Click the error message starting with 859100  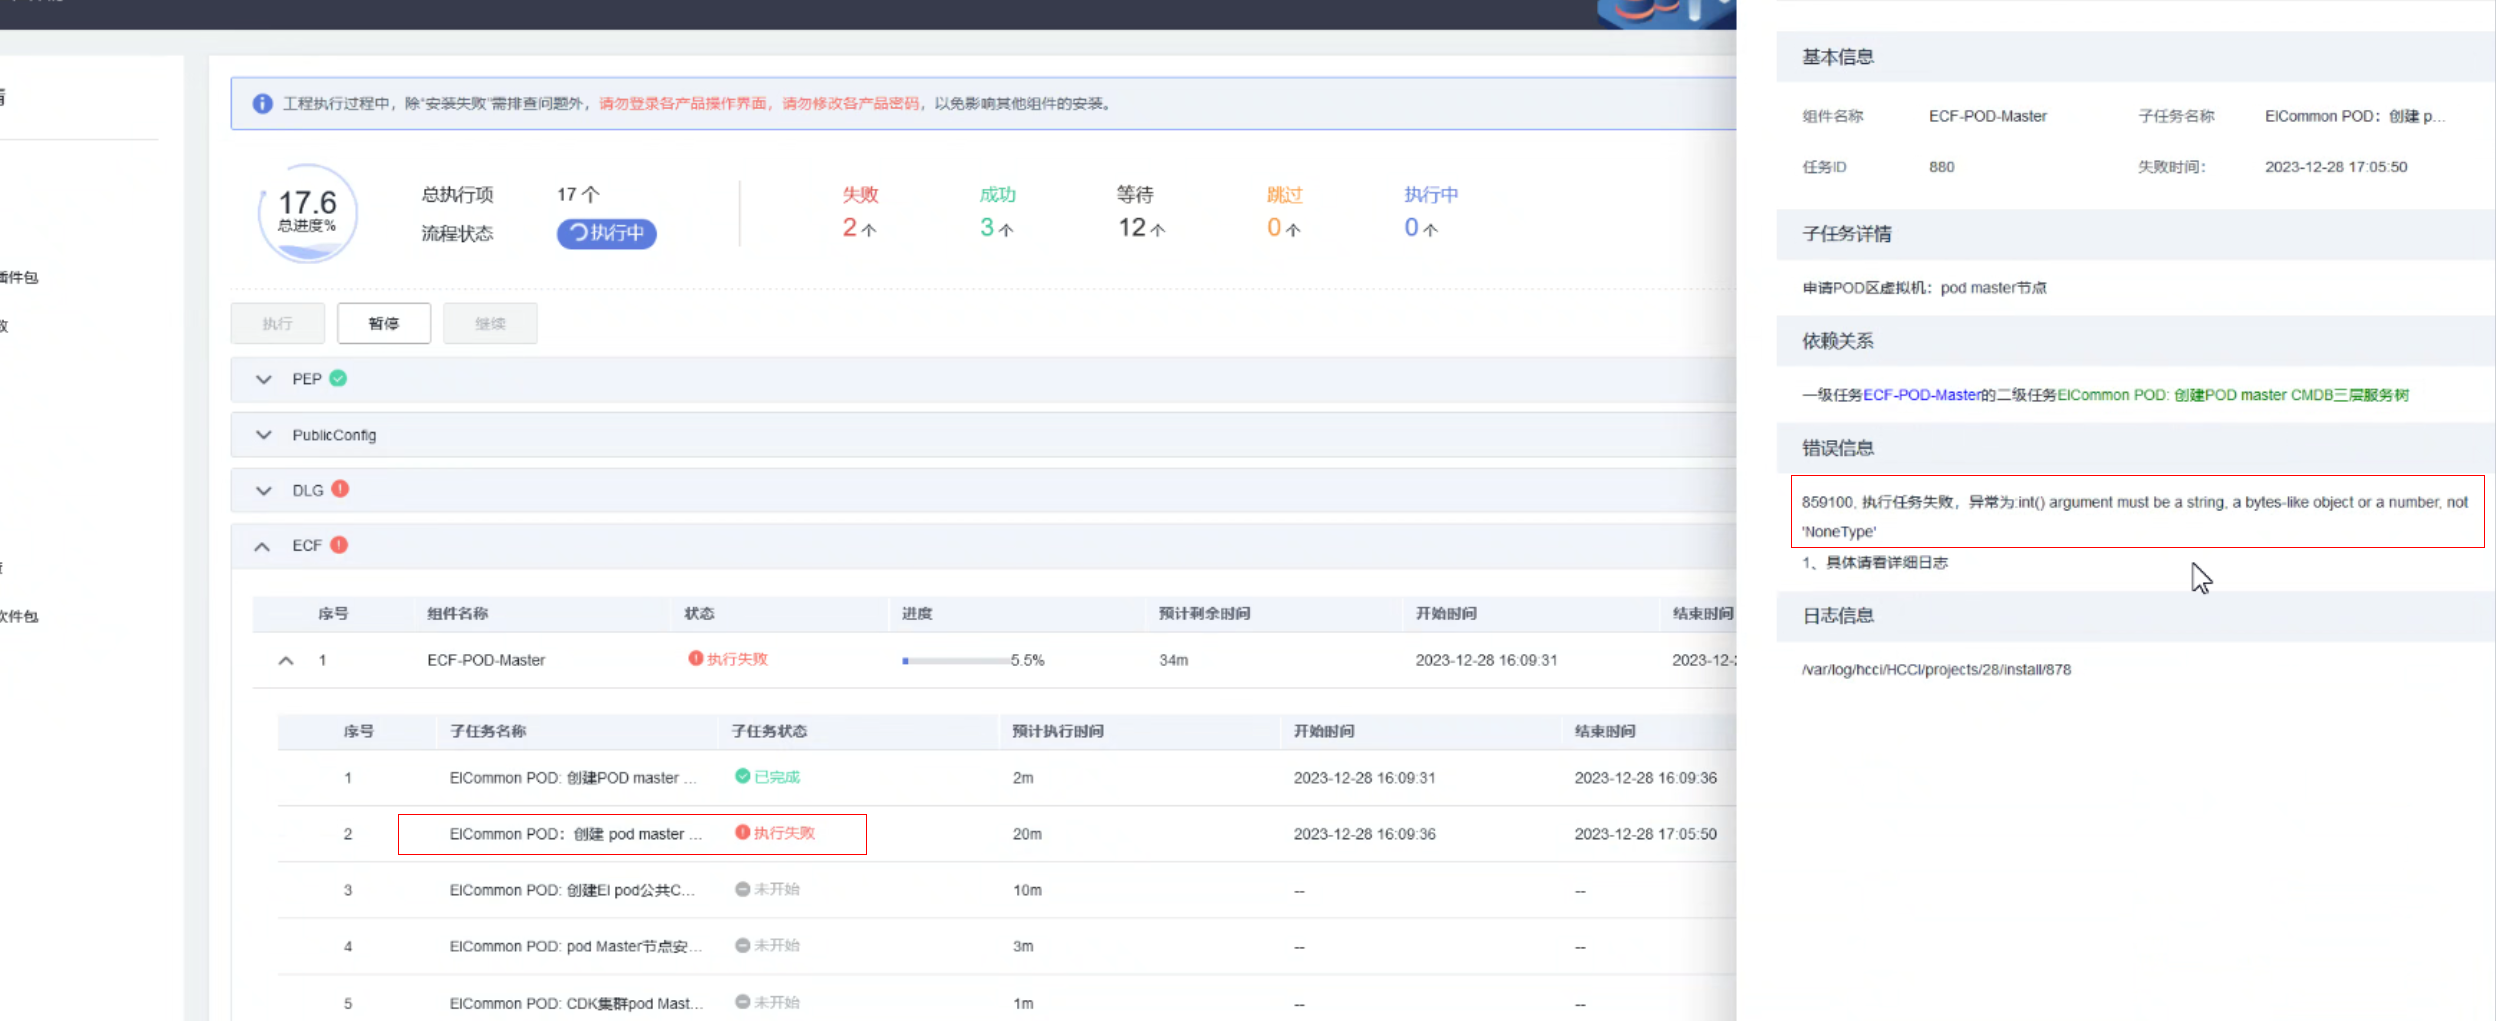pos(2135,516)
